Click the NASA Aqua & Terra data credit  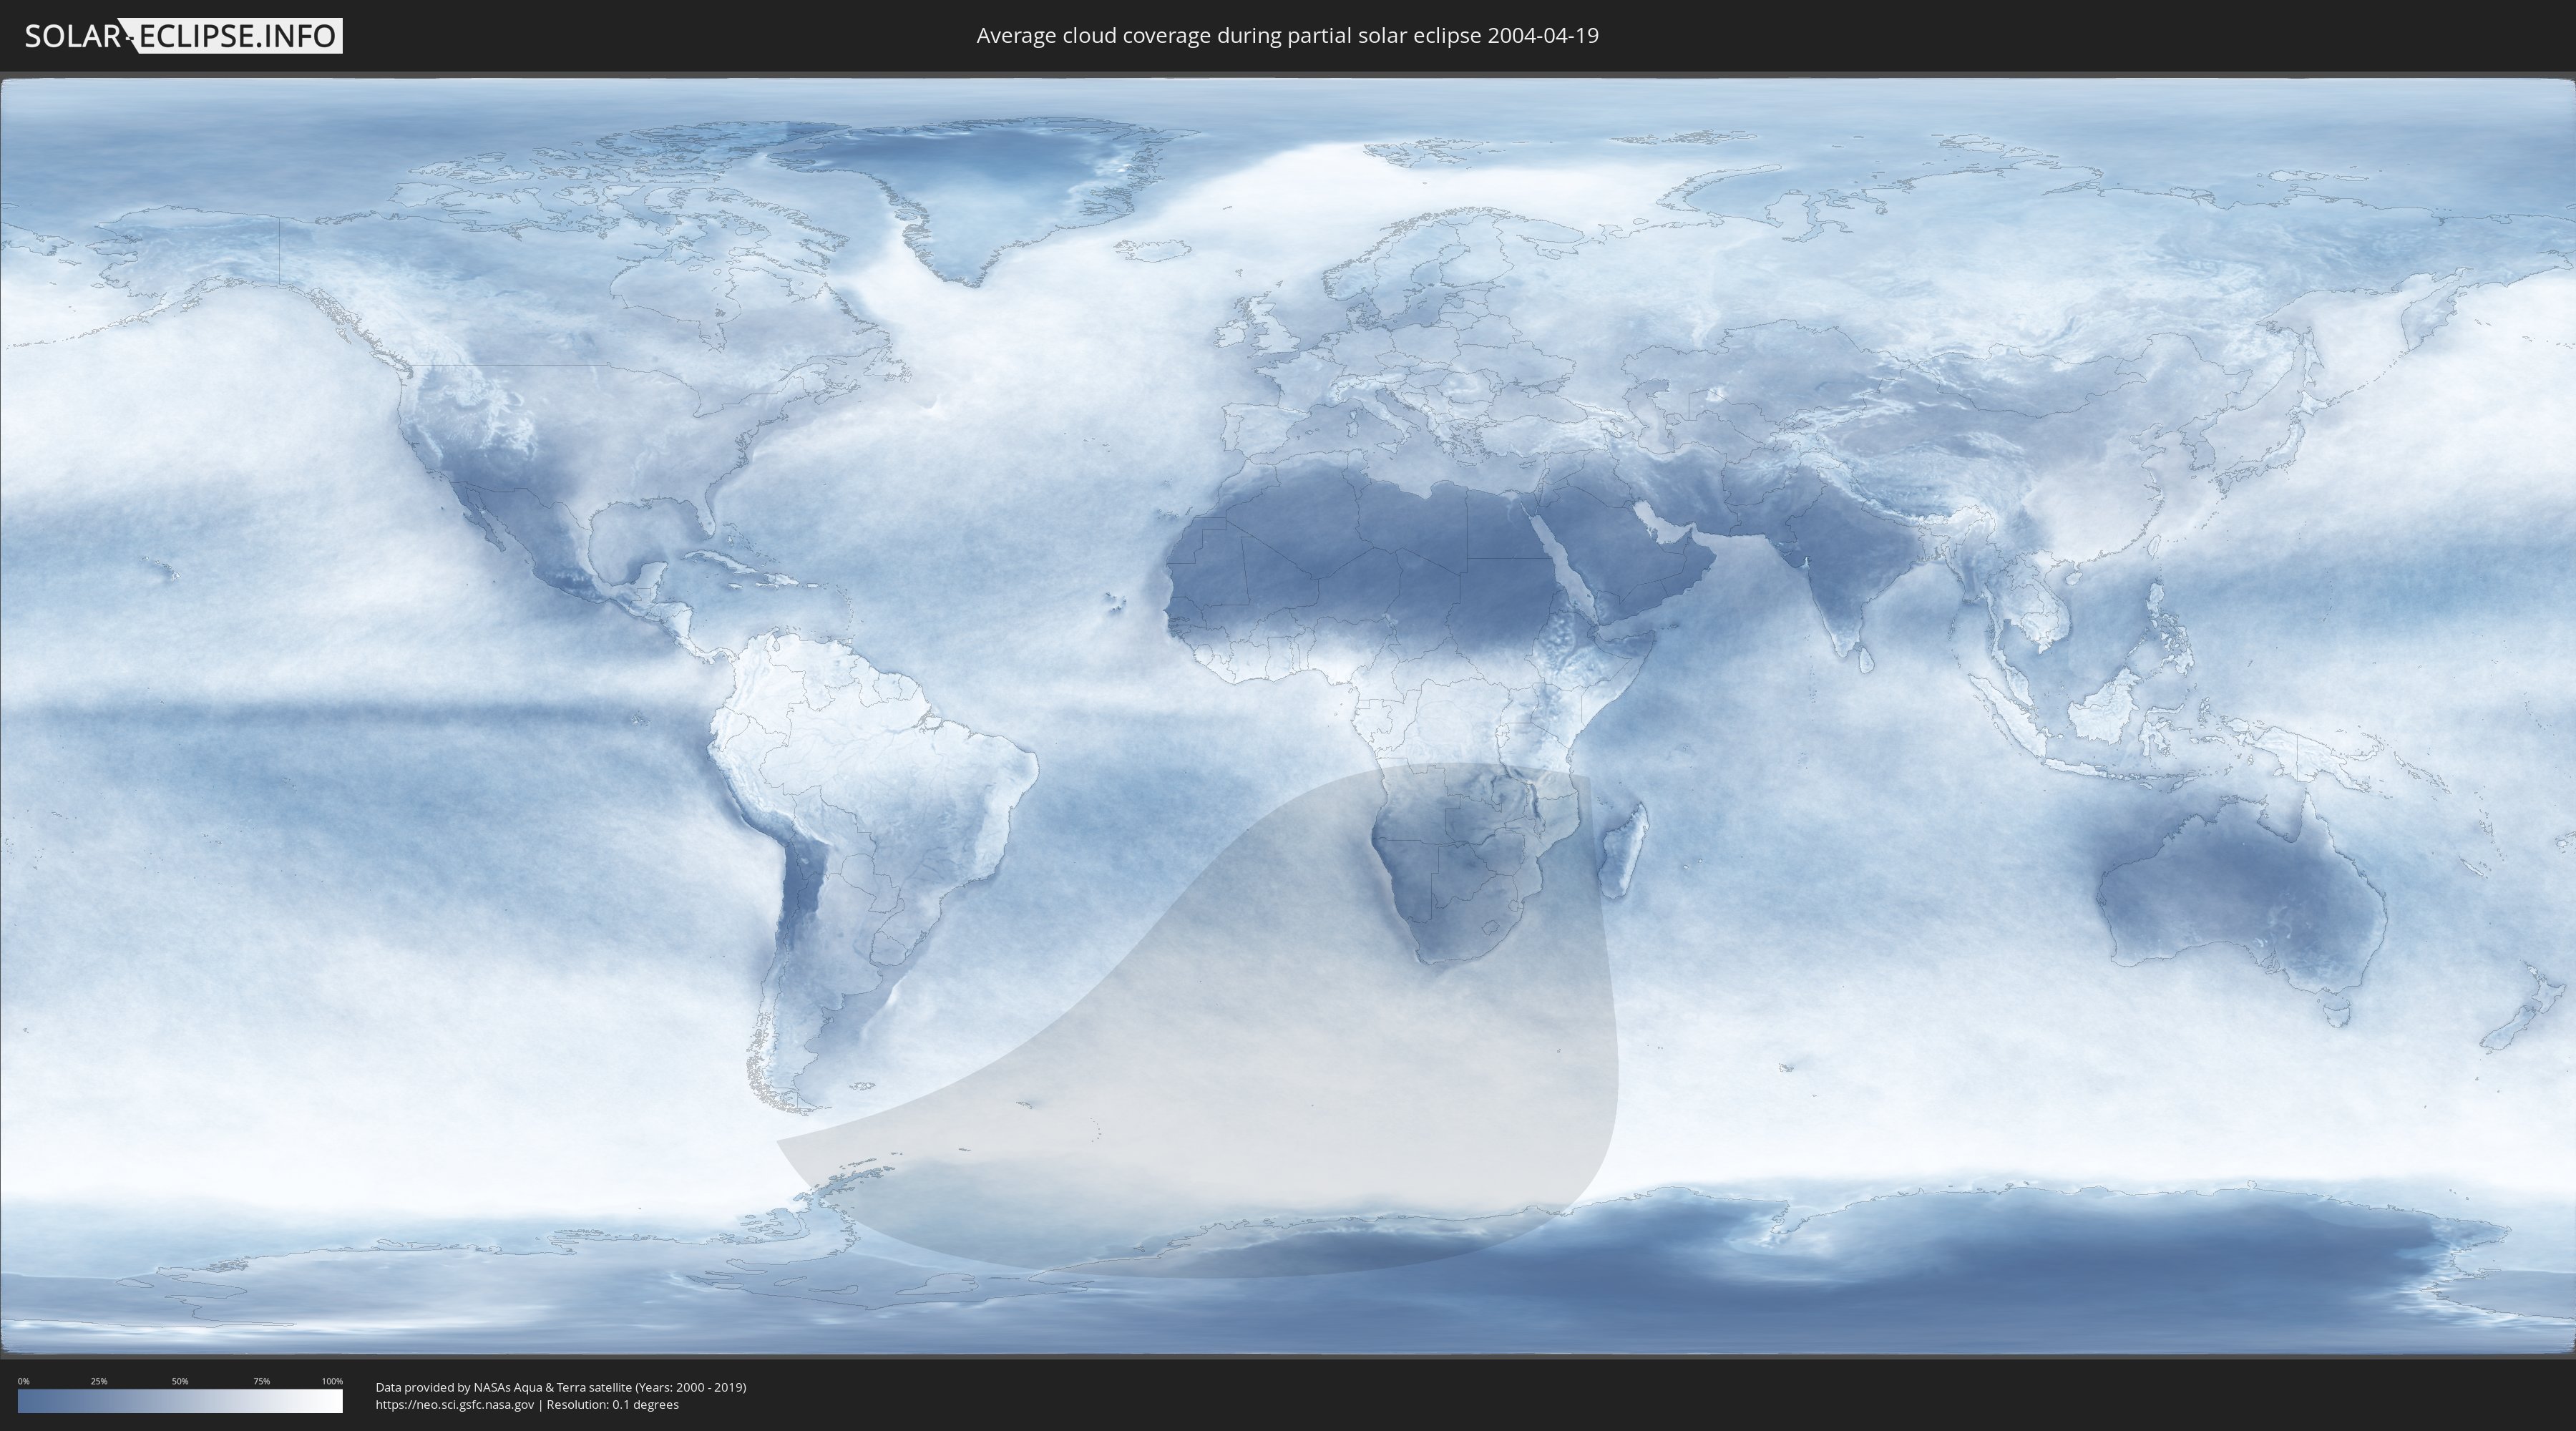coord(560,1387)
